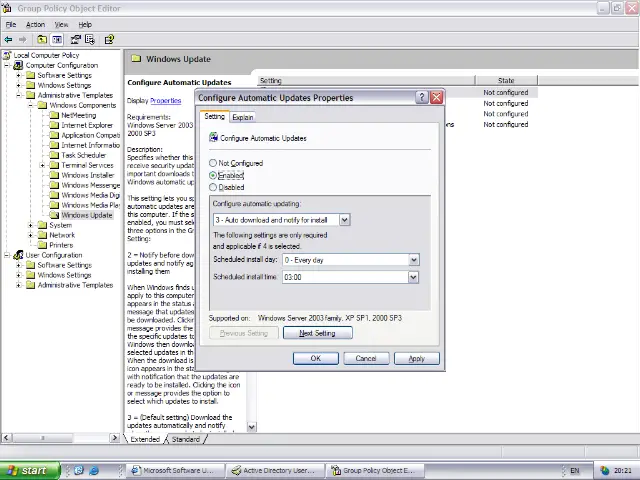
Task: Switch to the Standard view tab
Action: click(x=186, y=439)
